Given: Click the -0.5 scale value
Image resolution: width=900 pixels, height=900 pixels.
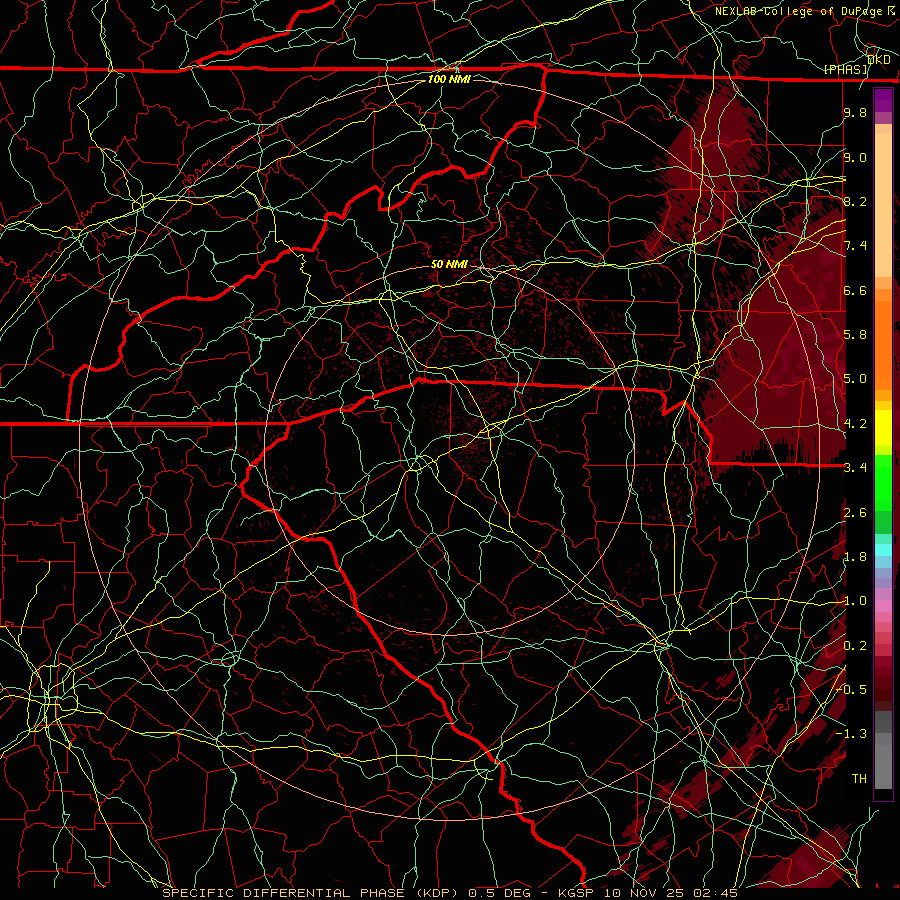Looking at the screenshot, I should click(x=852, y=689).
